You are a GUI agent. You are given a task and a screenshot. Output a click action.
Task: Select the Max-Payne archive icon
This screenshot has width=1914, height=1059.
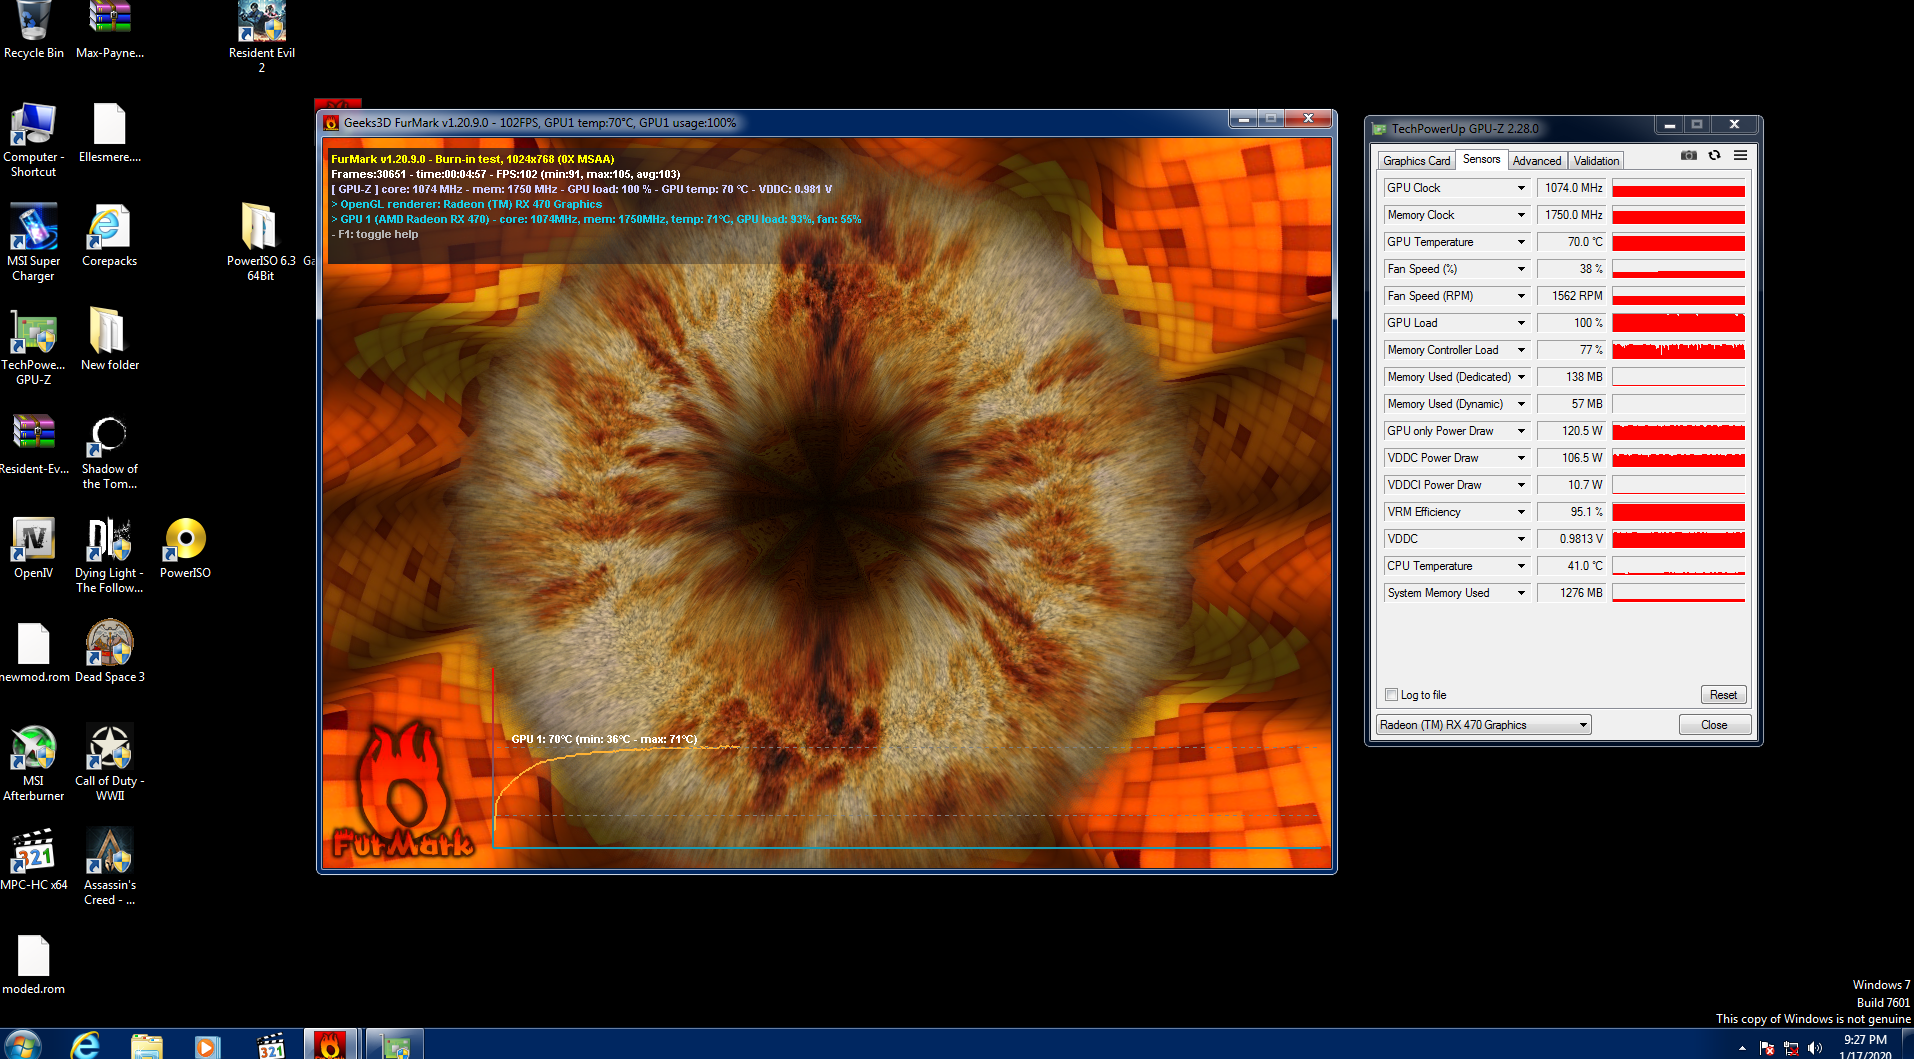pyautogui.click(x=110, y=31)
